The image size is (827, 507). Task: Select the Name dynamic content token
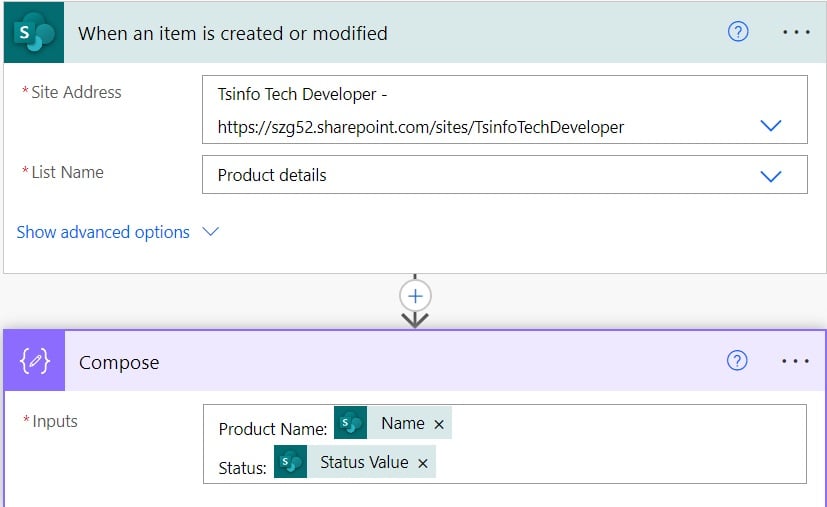pyautogui.click(x=393, y=423)
